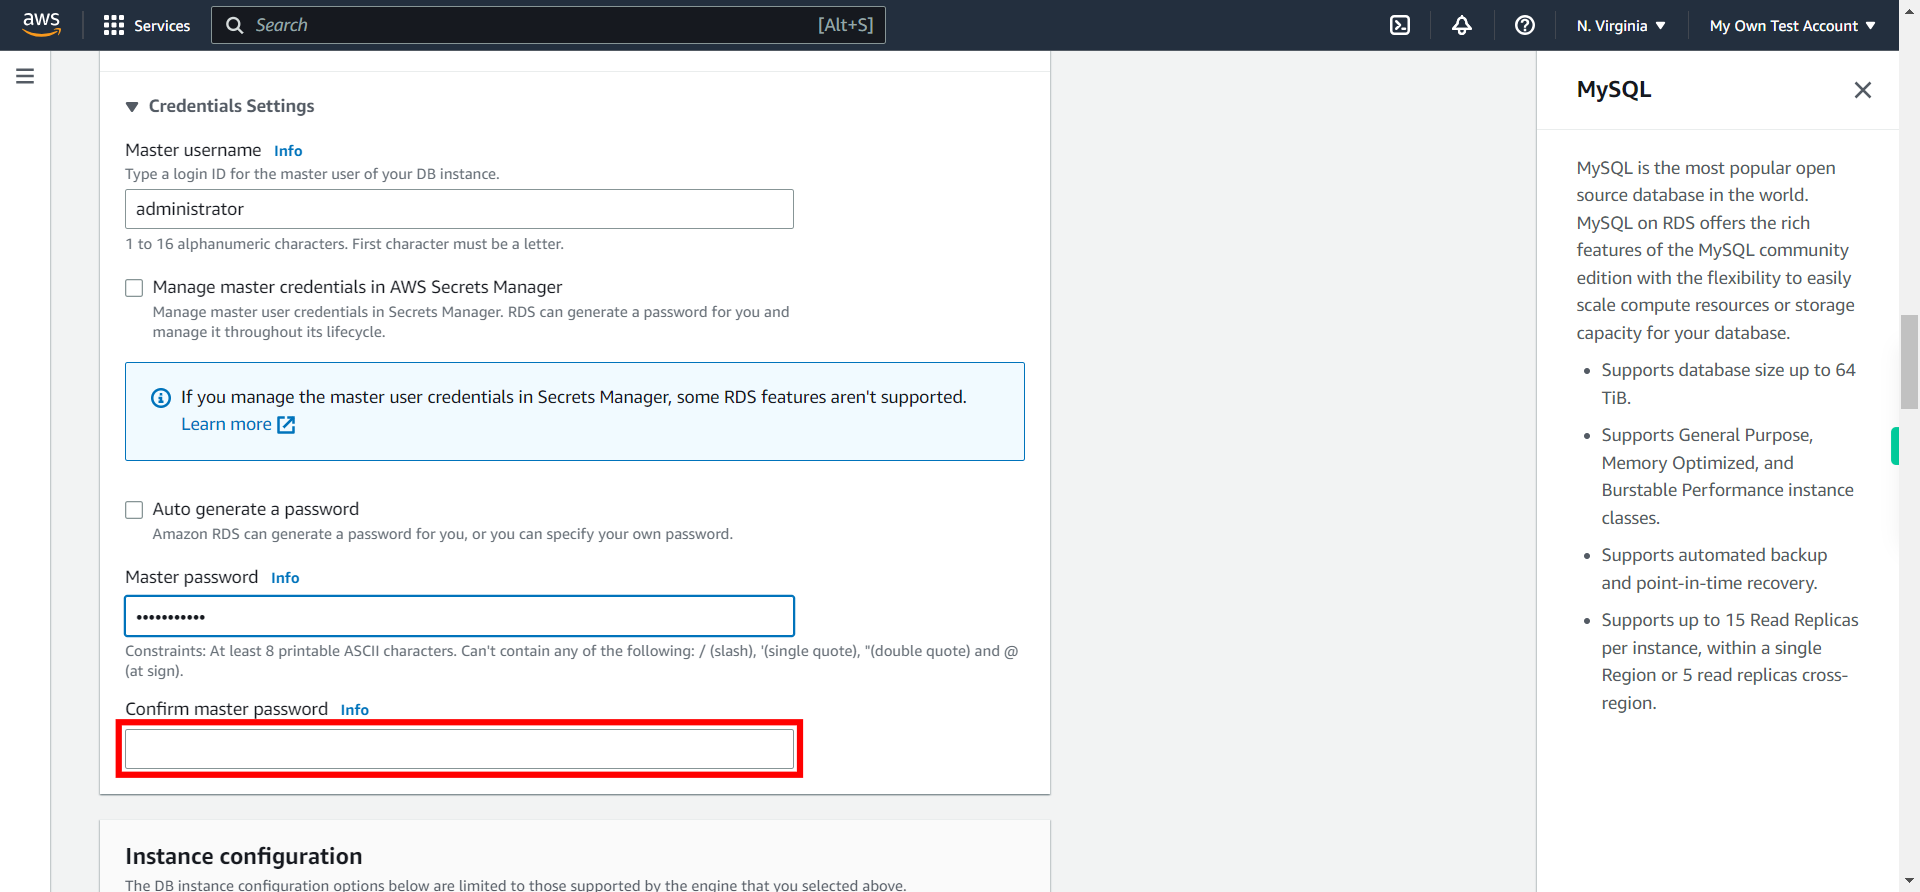Click the green feedback tab on right edge
Image resolution: width=1920 pixels, height=892 pixels.
coord(1895,446)
